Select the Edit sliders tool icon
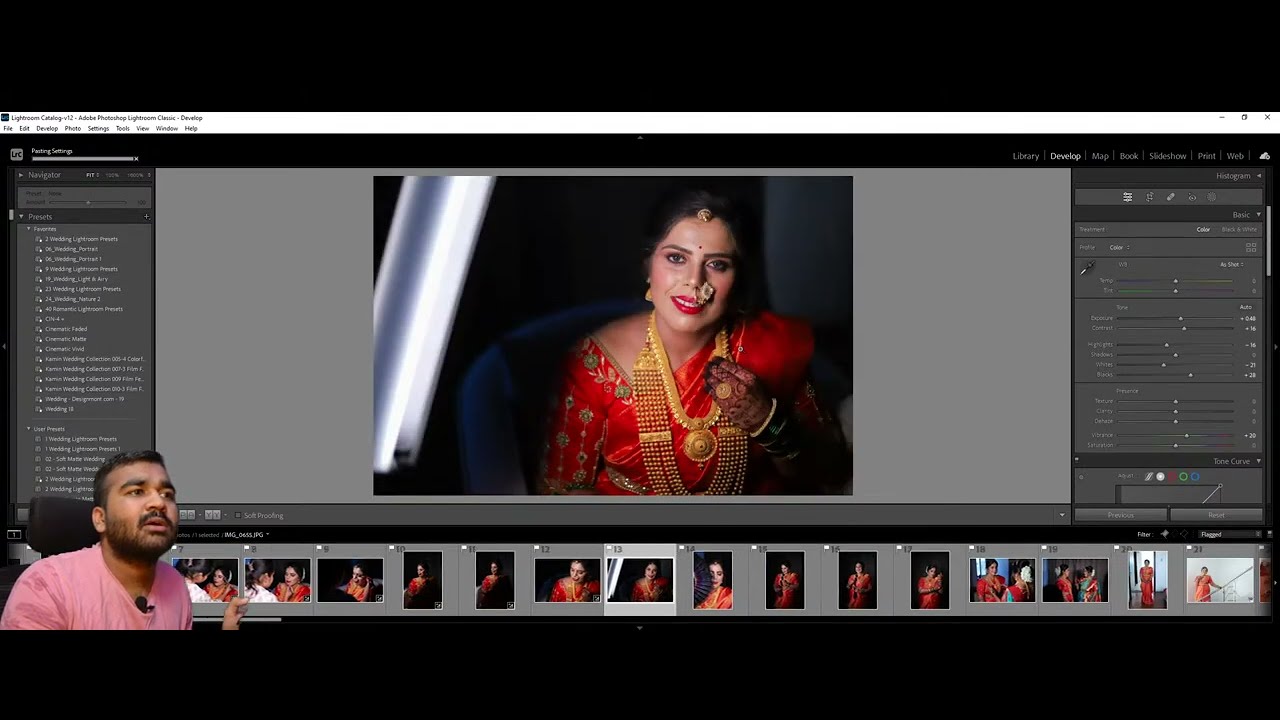This screenshot has width=1280, height=720. (x=1127, y=197)
